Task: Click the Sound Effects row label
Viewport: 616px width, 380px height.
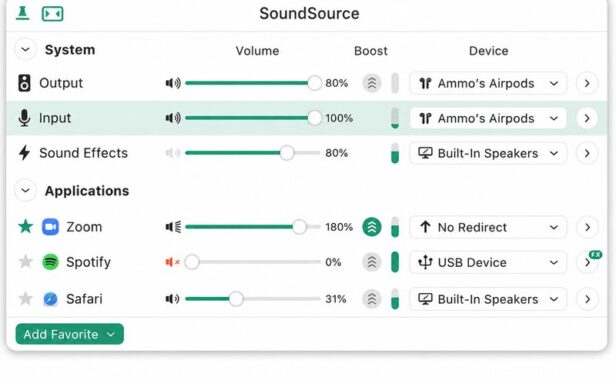Action: (x=83, y=153)
